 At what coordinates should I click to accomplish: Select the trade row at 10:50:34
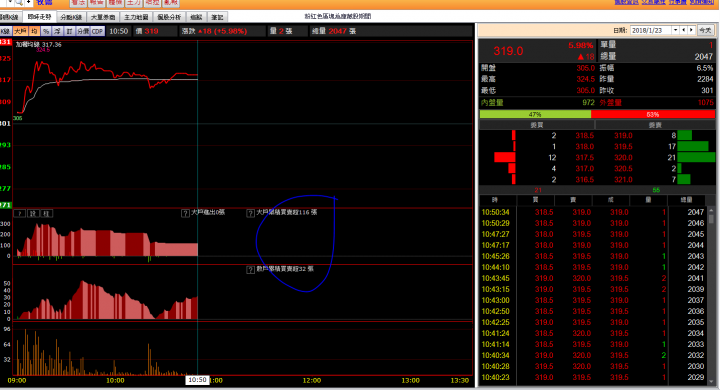[593, 212]
